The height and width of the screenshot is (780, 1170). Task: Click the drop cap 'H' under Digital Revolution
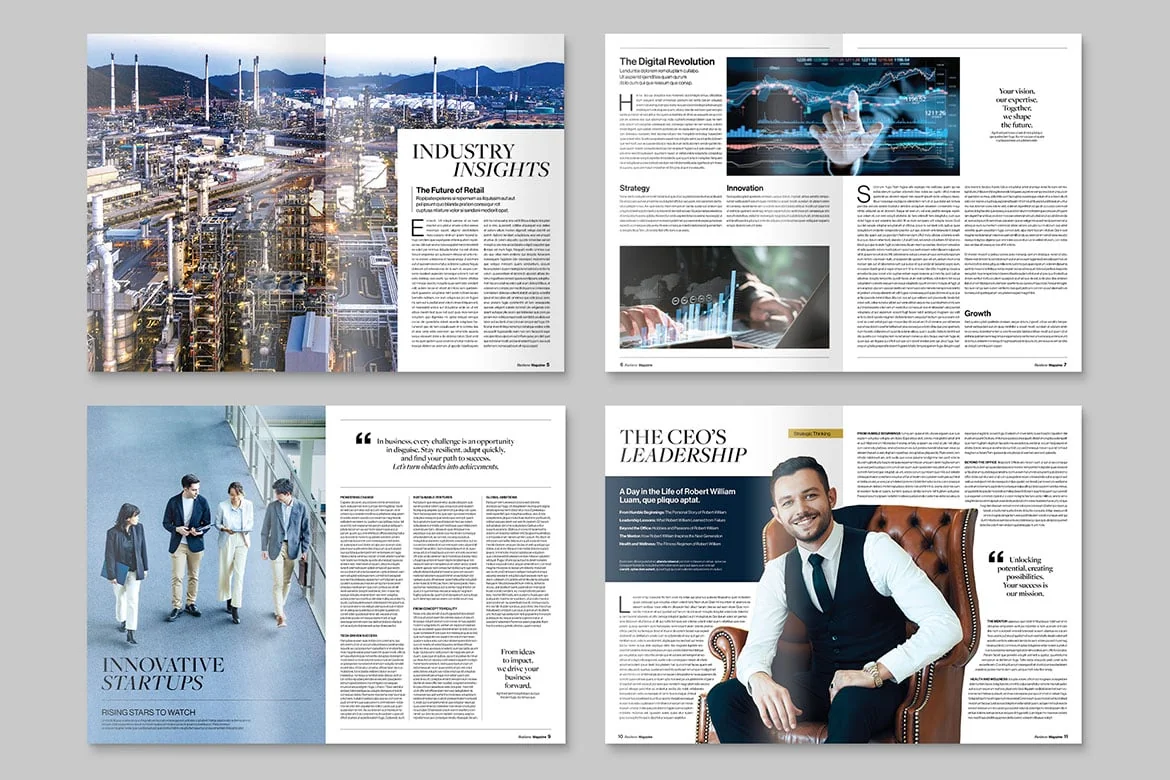click(x=626, y=102)
